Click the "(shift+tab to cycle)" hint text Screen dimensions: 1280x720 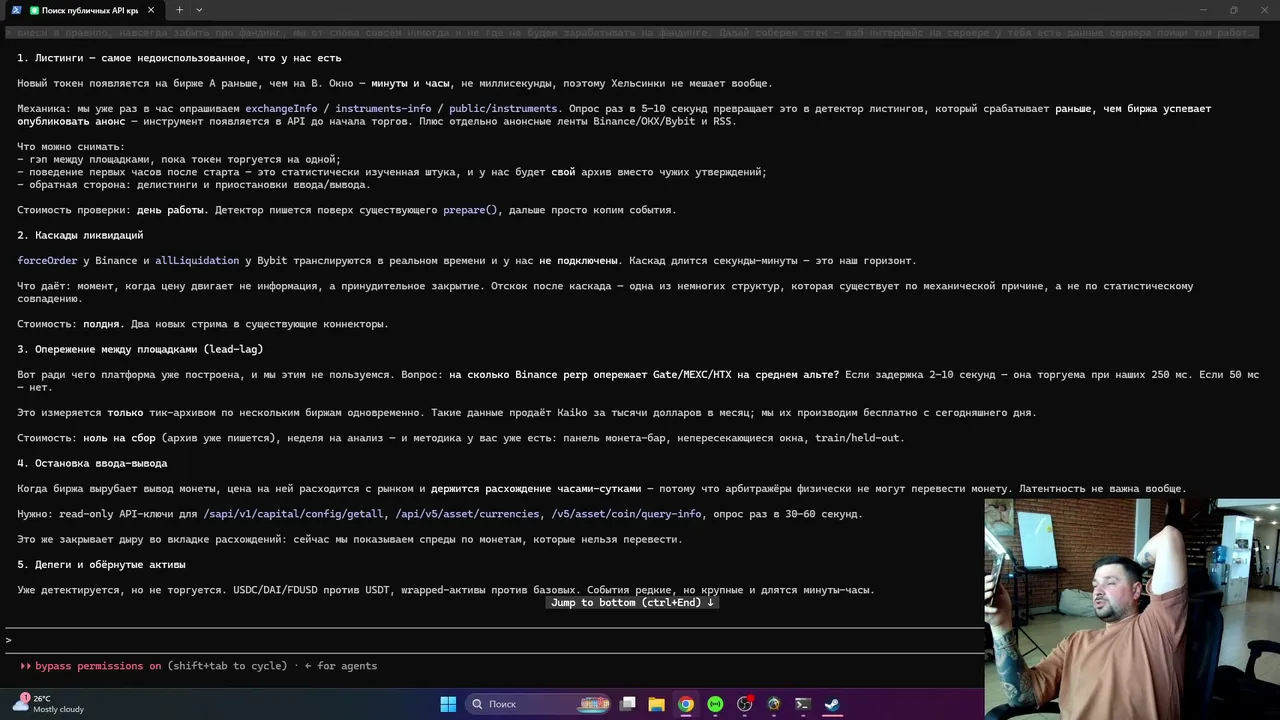[227, 666]
